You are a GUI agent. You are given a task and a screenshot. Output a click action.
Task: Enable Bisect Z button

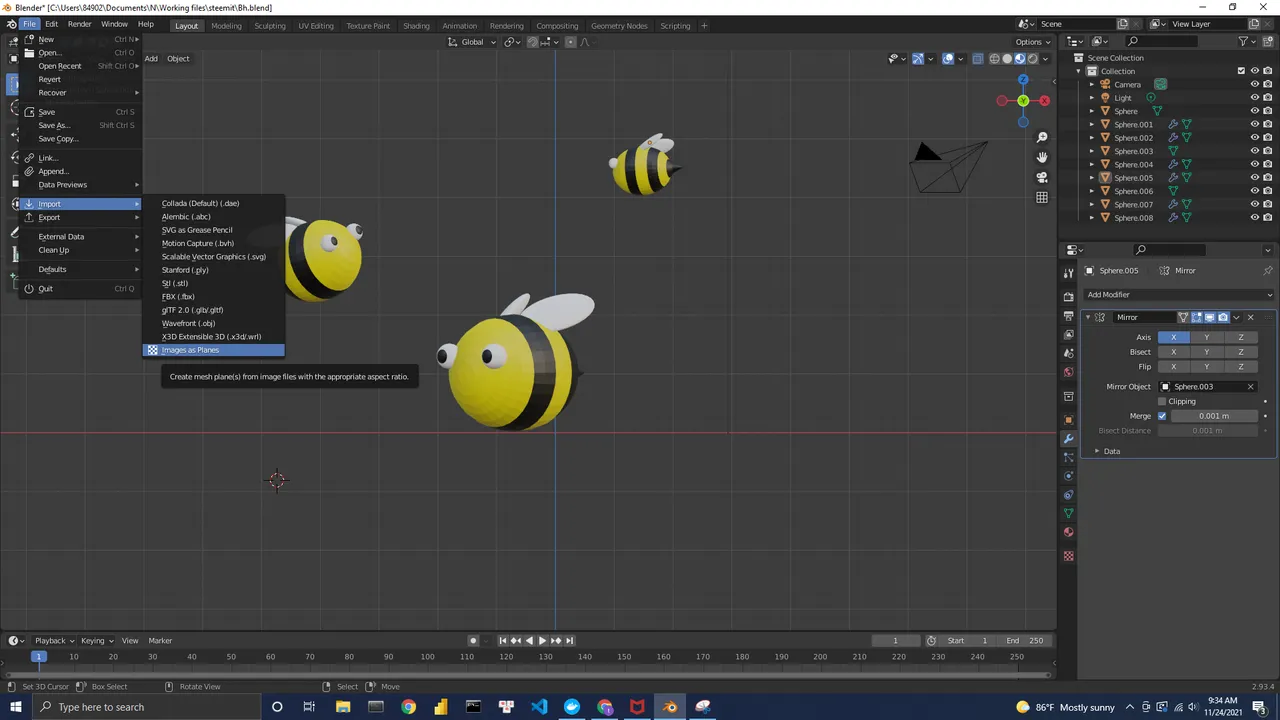click(x=1241, y=352)
